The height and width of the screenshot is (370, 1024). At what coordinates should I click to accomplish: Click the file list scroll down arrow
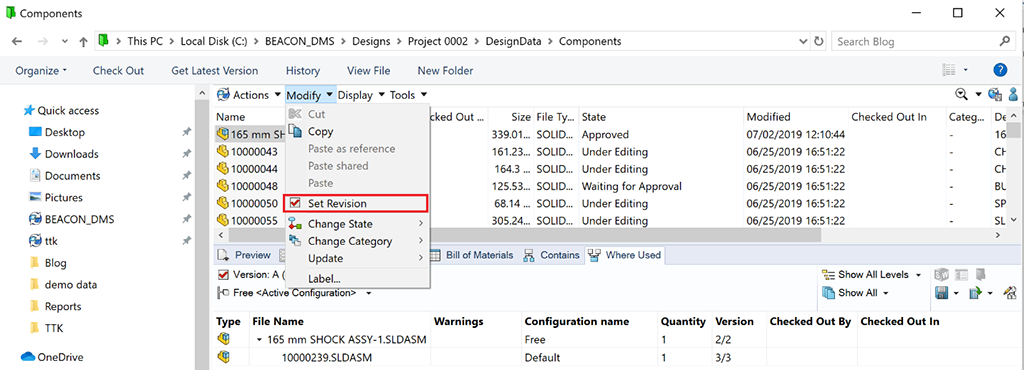tap(1014, 222)
